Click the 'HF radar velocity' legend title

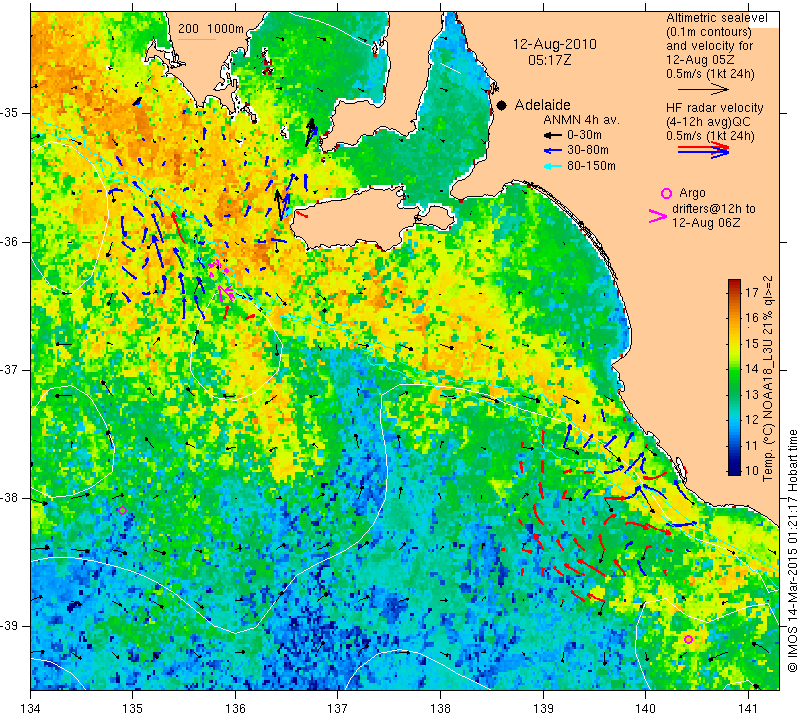point(714,108)
